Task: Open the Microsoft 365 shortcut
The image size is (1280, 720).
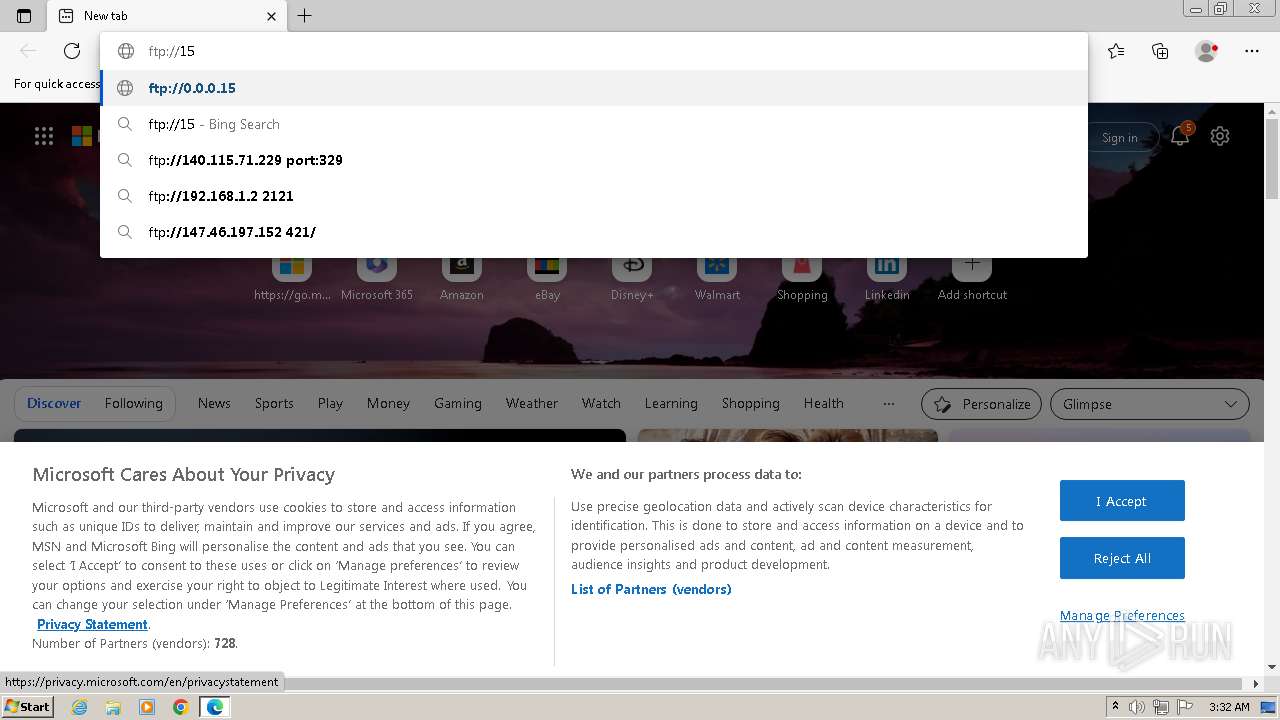Action: point(377,278)
